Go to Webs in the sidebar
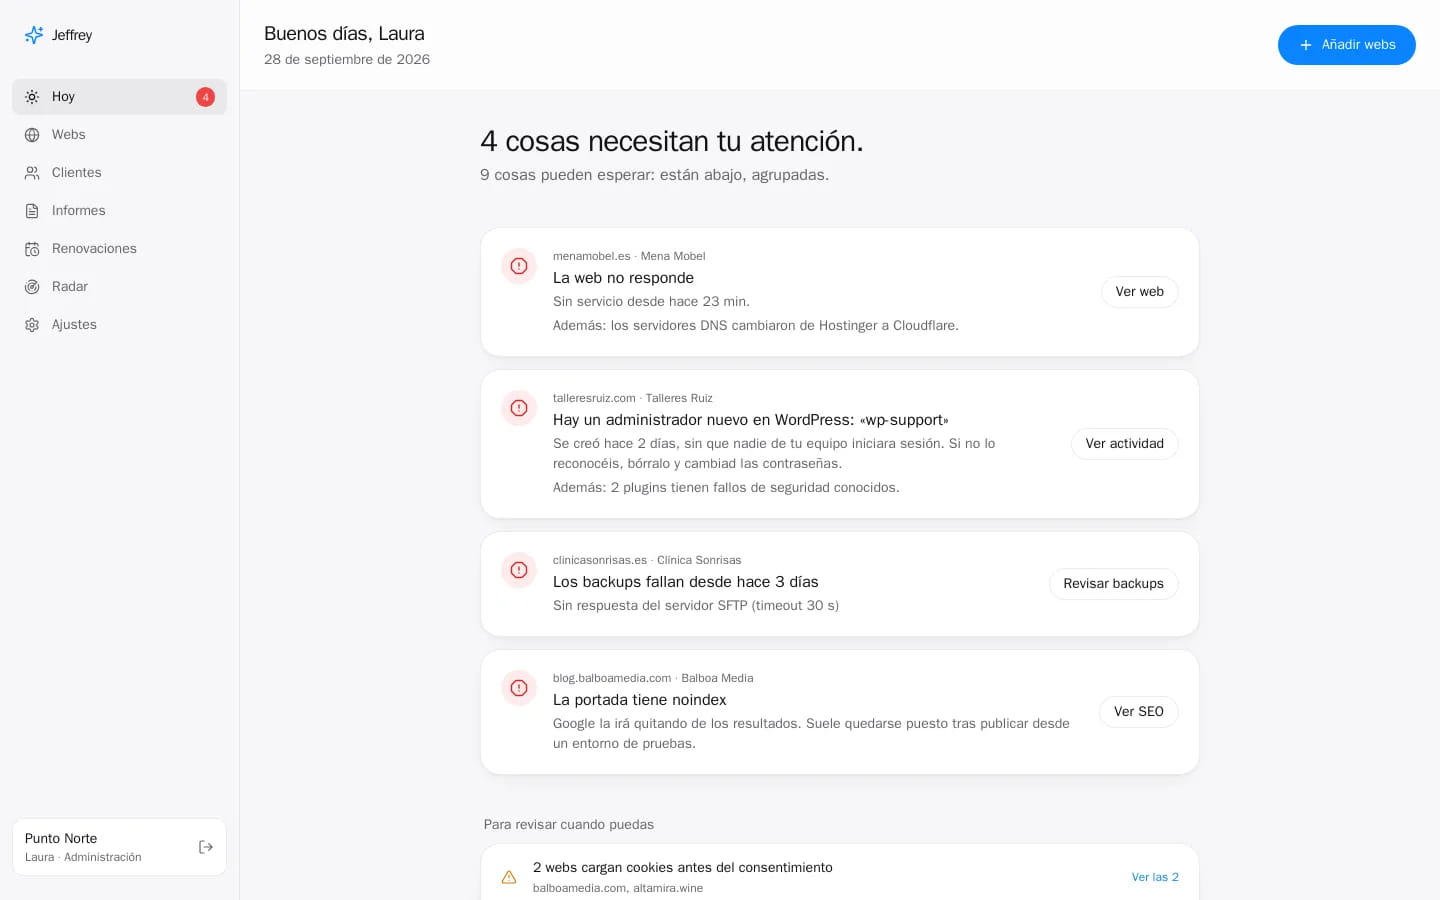Viewport: 1440px width, 900px height. (119, 135)
